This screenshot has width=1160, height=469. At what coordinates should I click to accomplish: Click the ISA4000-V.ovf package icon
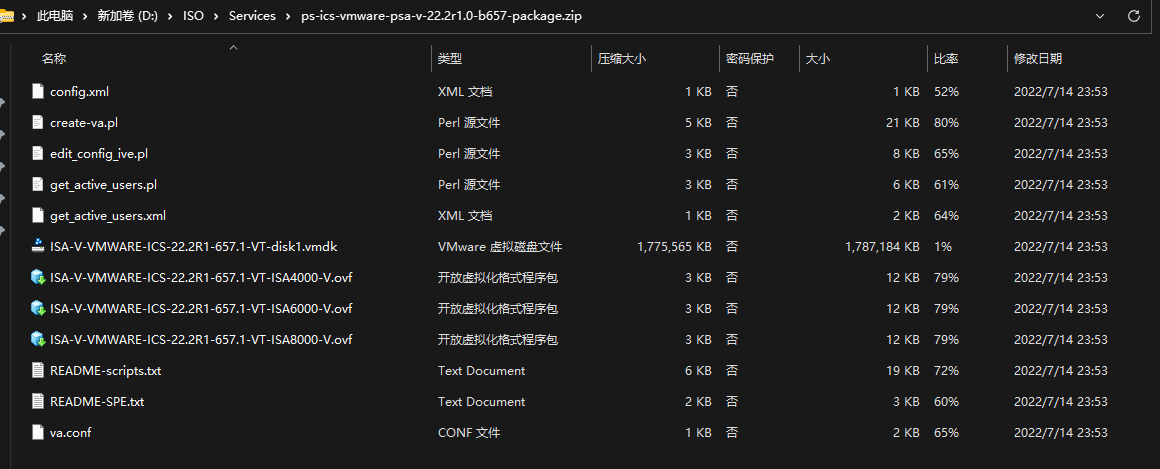coord(38,277)
